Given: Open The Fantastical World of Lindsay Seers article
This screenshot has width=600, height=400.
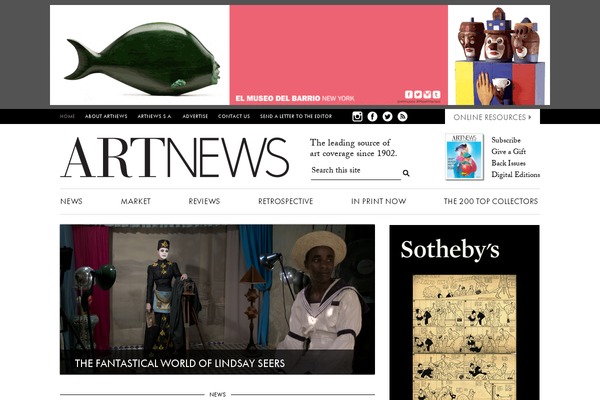Looking at the screenshot, I should pos(217,299).
